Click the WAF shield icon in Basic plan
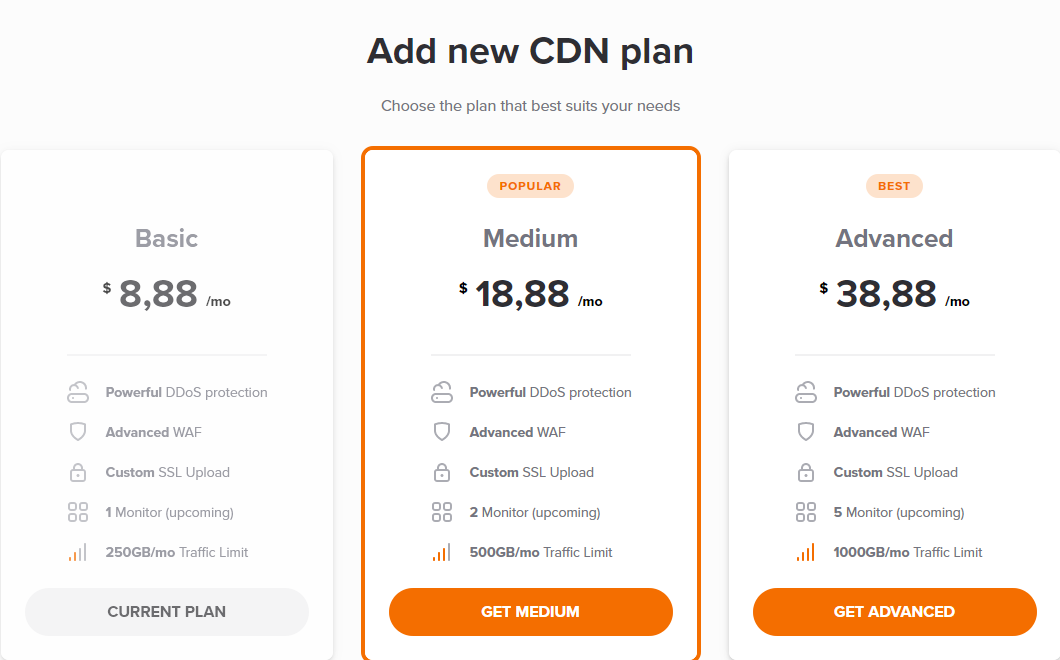Screen dimensions: 1060x660 point(78,432)
